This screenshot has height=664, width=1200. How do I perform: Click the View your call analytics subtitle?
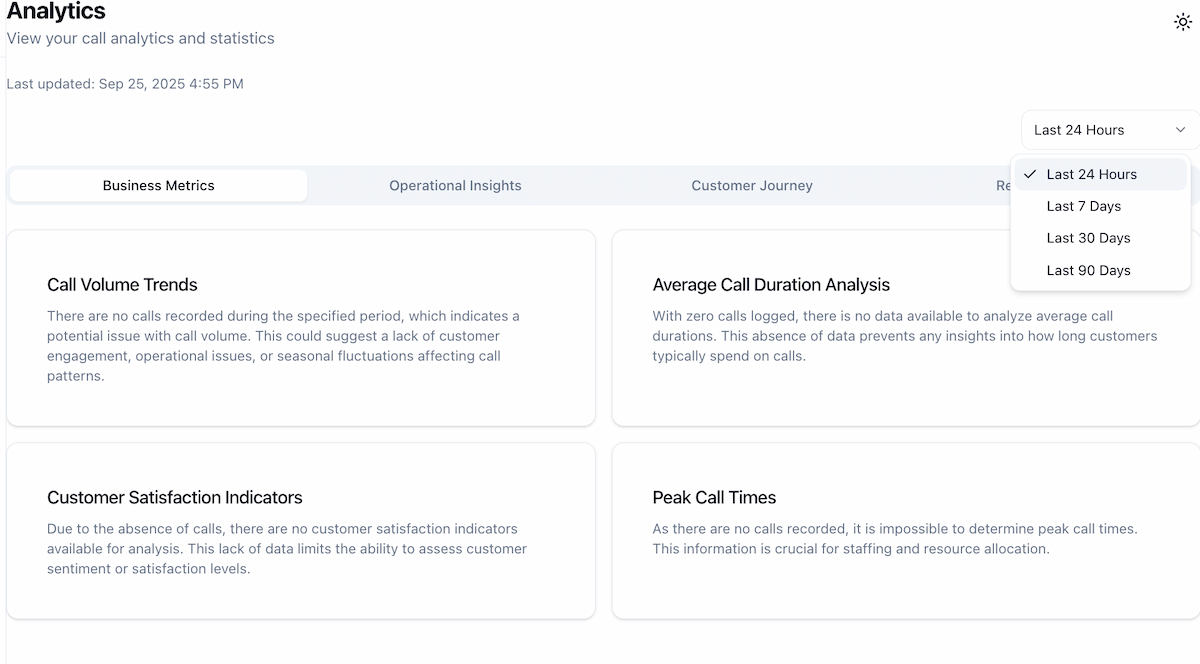140,39
